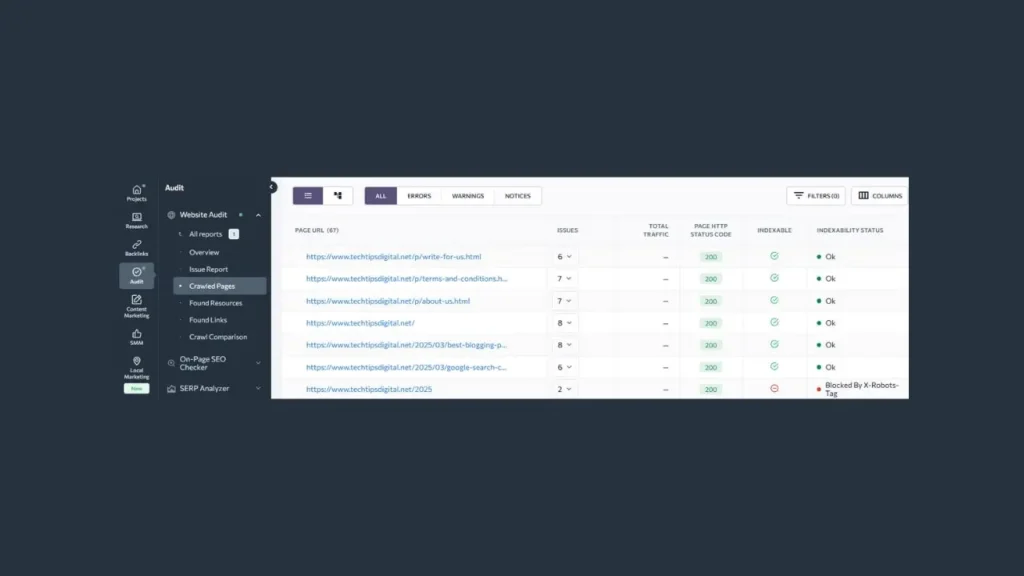
Task: Open the best-blogging-p... page link
Action: [406, 345]
